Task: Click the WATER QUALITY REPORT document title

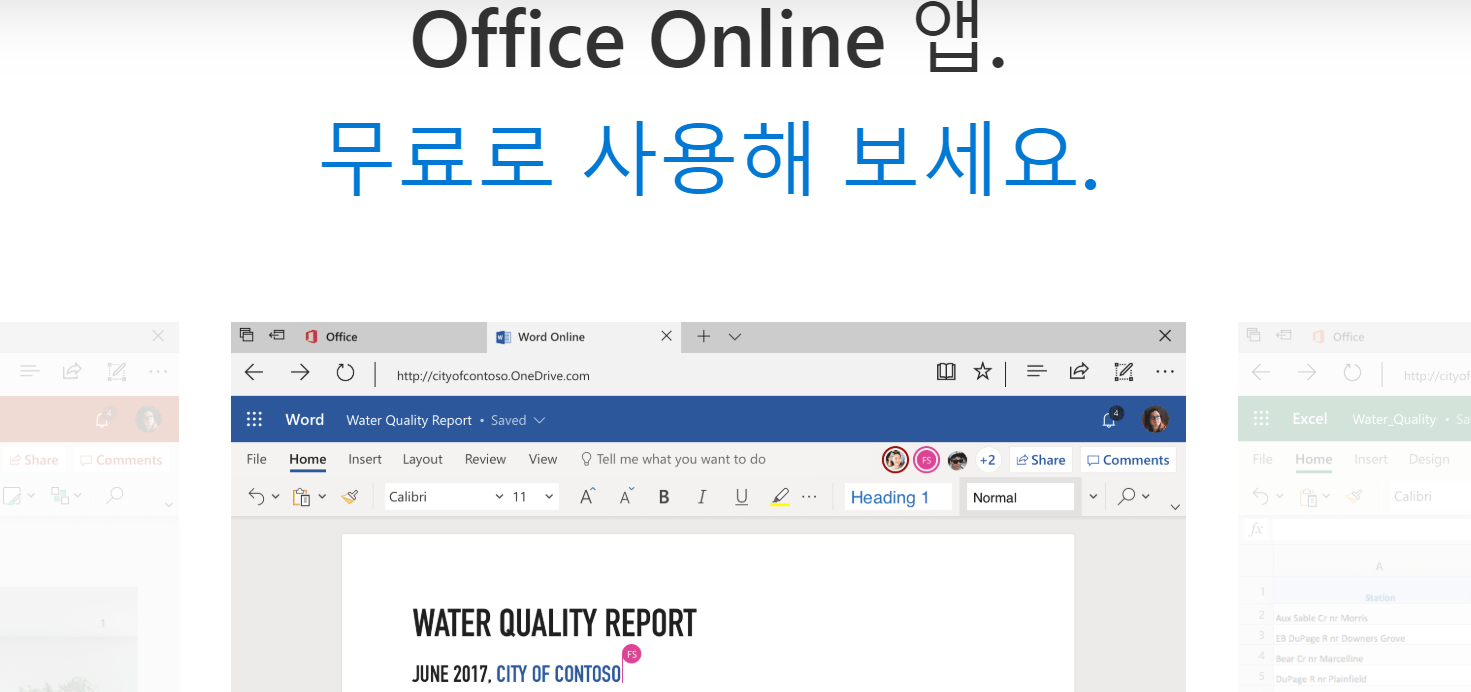Action: (554, 623)
